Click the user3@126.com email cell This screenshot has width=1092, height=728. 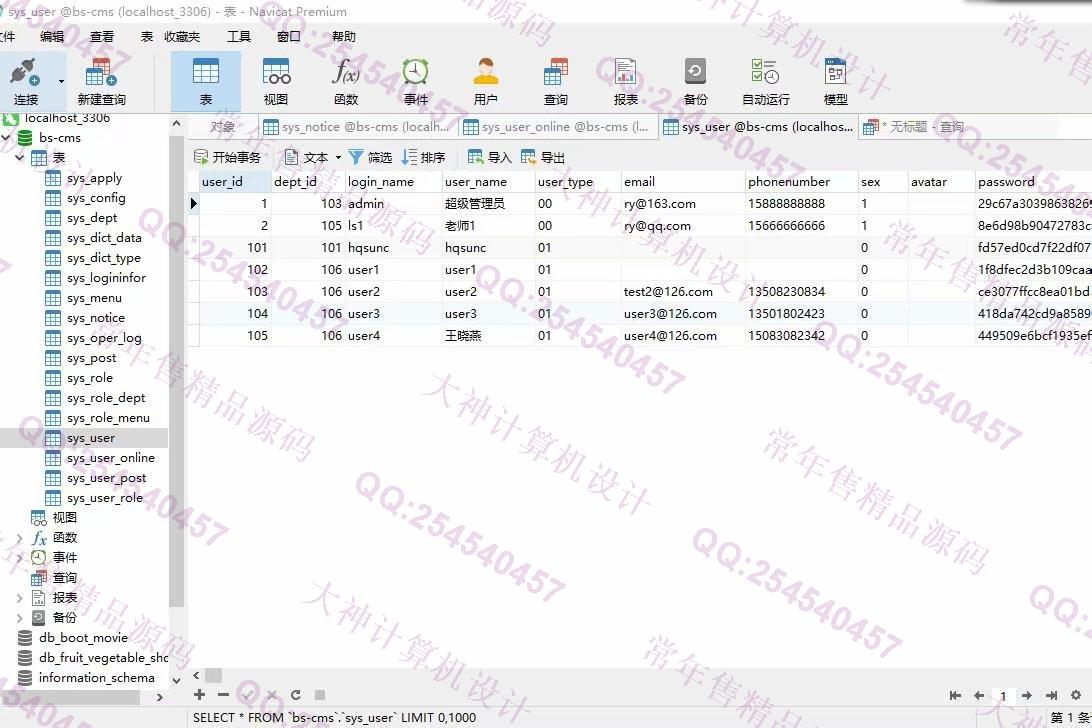(x=682, y=314)
